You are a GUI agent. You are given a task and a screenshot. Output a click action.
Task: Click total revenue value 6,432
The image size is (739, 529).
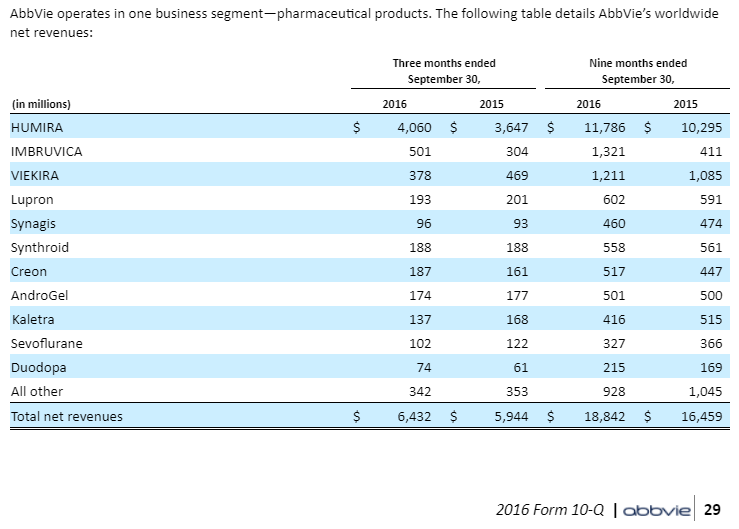414,417
